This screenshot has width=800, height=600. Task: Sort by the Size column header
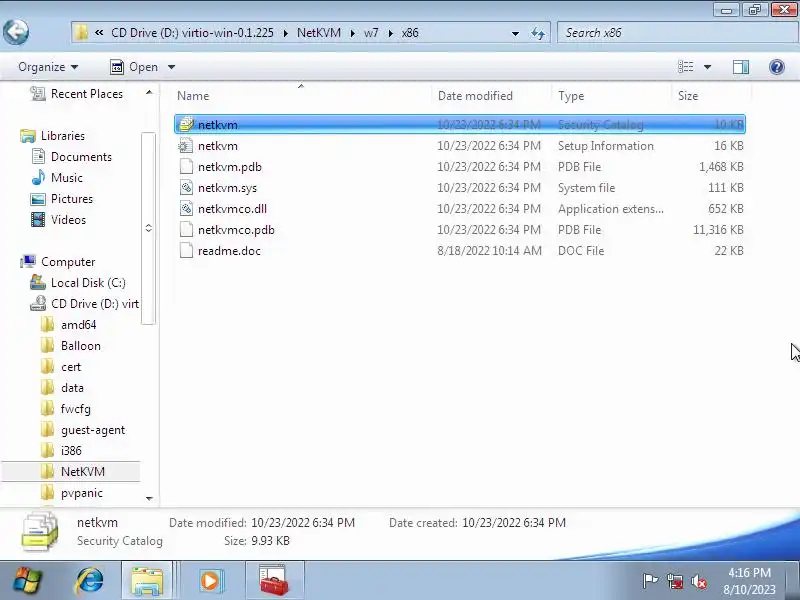point(688,96)
